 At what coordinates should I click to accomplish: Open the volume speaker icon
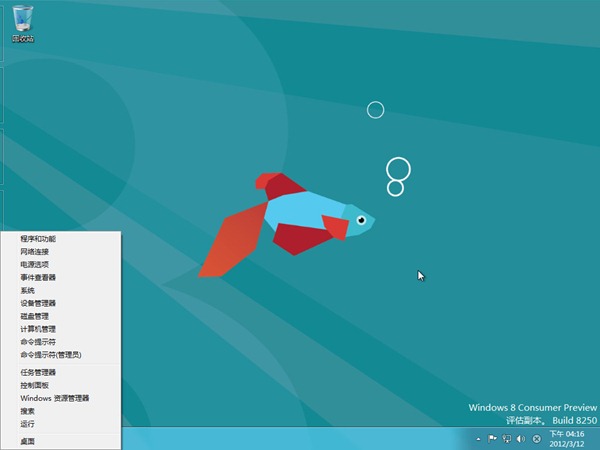(x=521, y=439)
